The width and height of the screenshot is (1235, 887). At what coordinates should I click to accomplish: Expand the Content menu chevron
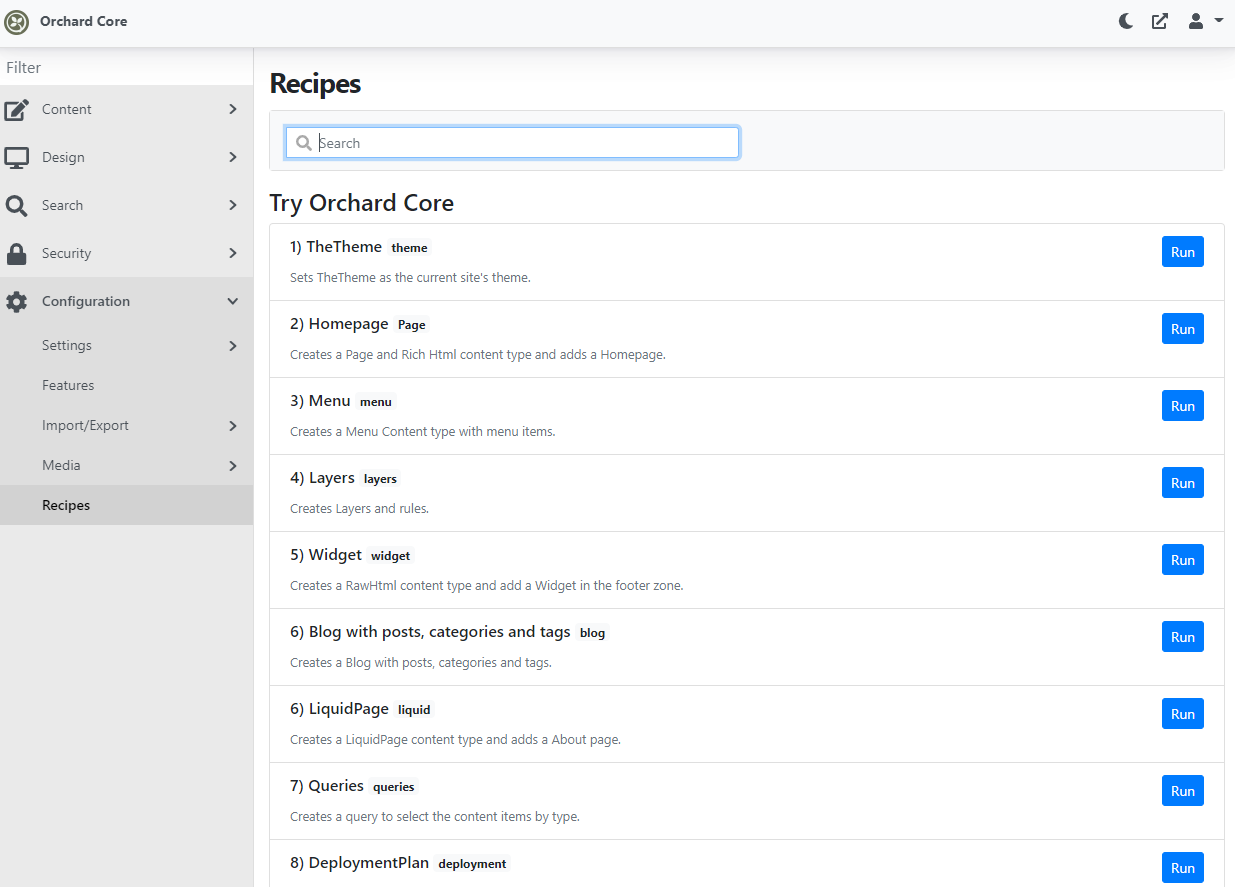(x=233, y=109)
